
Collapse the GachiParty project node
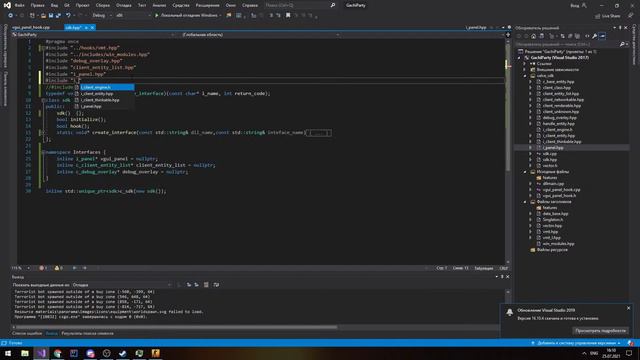point(520,58)
